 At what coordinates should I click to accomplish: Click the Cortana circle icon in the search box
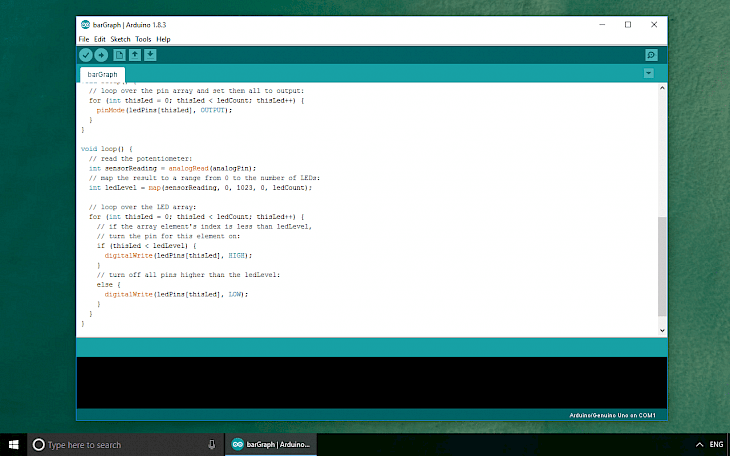point(39,445)
